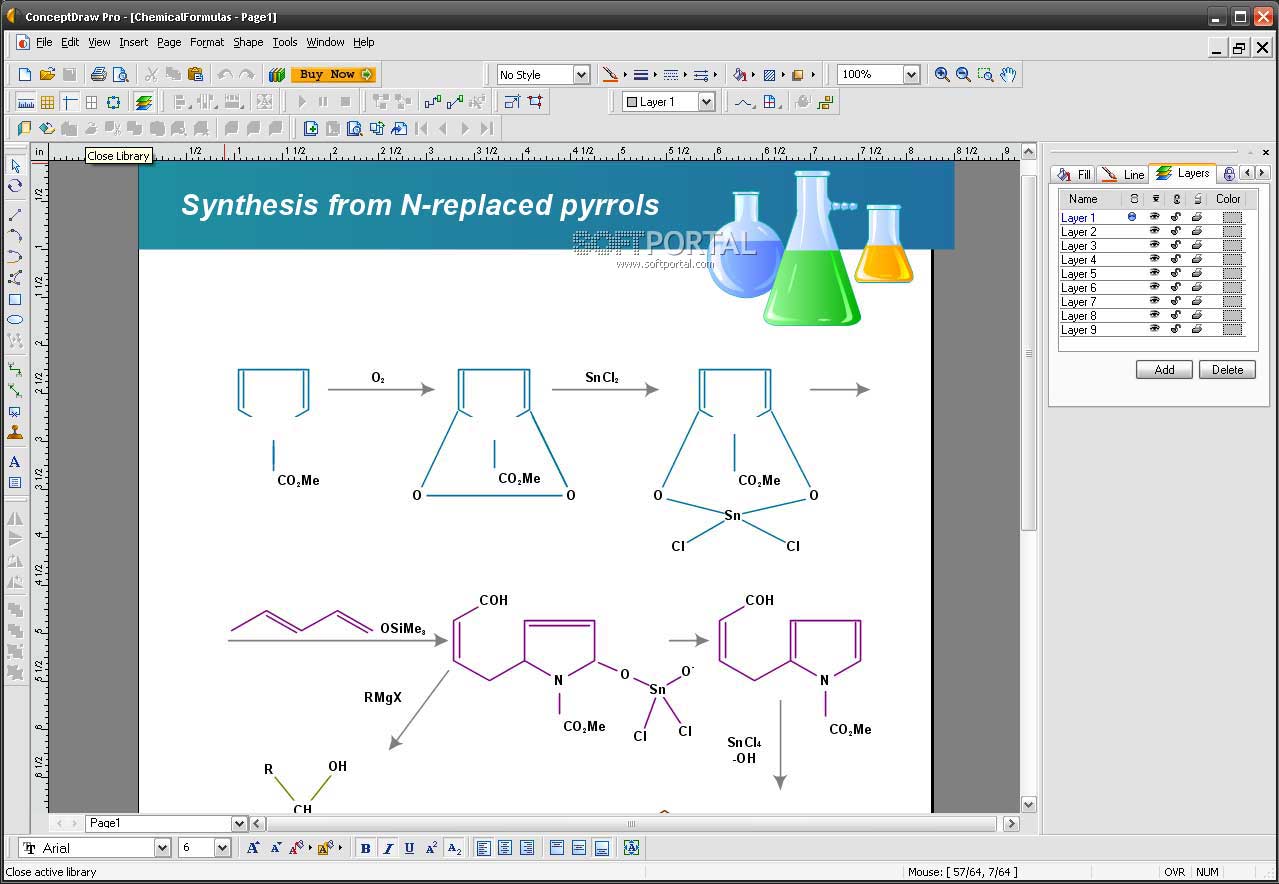Select the Text tool in left toolbar
Image resolution: width=1279 pixels, height=884 pixels.
(x=15, y=462)
